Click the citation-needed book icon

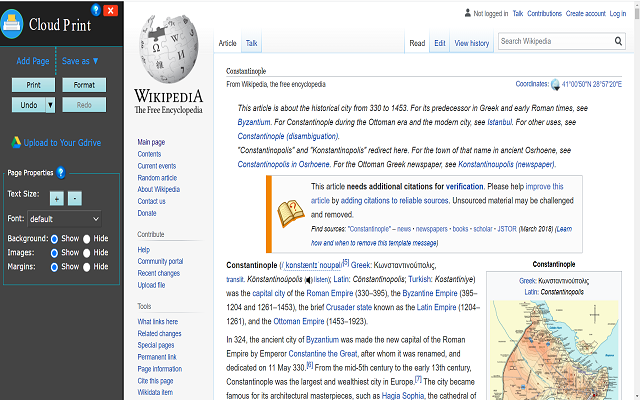291,213
